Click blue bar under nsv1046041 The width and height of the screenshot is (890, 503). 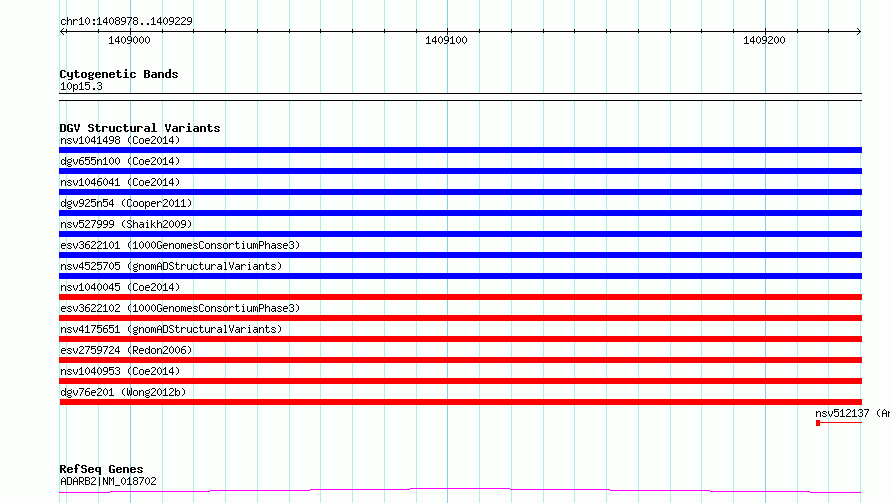pyautogui.click(x=460, y=192)
